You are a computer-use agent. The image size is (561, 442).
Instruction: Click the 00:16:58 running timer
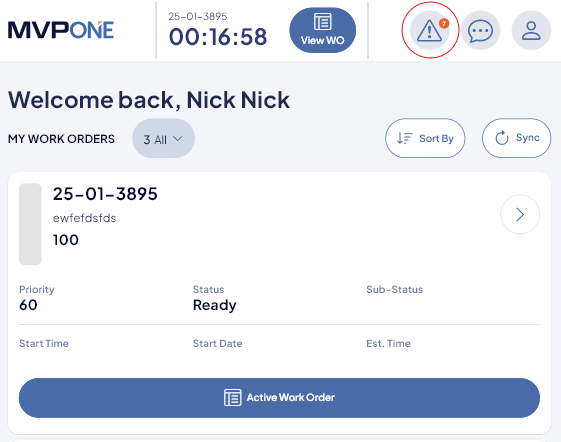click(x=218, y=37)
